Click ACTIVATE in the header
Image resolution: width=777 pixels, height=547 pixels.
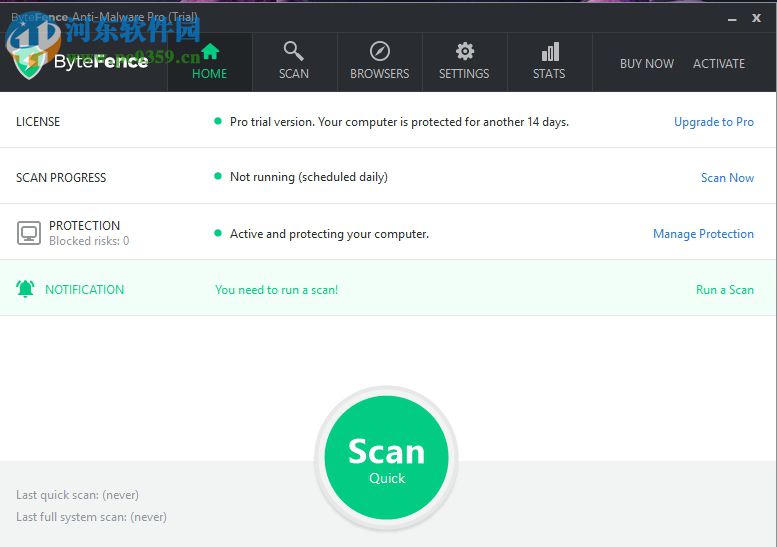click(x=719, y=63)
